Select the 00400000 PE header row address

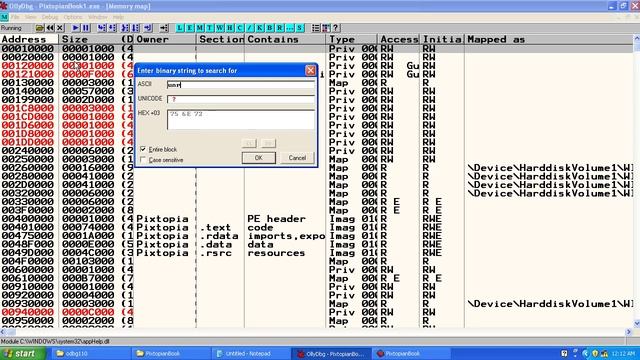pyautogui.click(x=27, y=219)
